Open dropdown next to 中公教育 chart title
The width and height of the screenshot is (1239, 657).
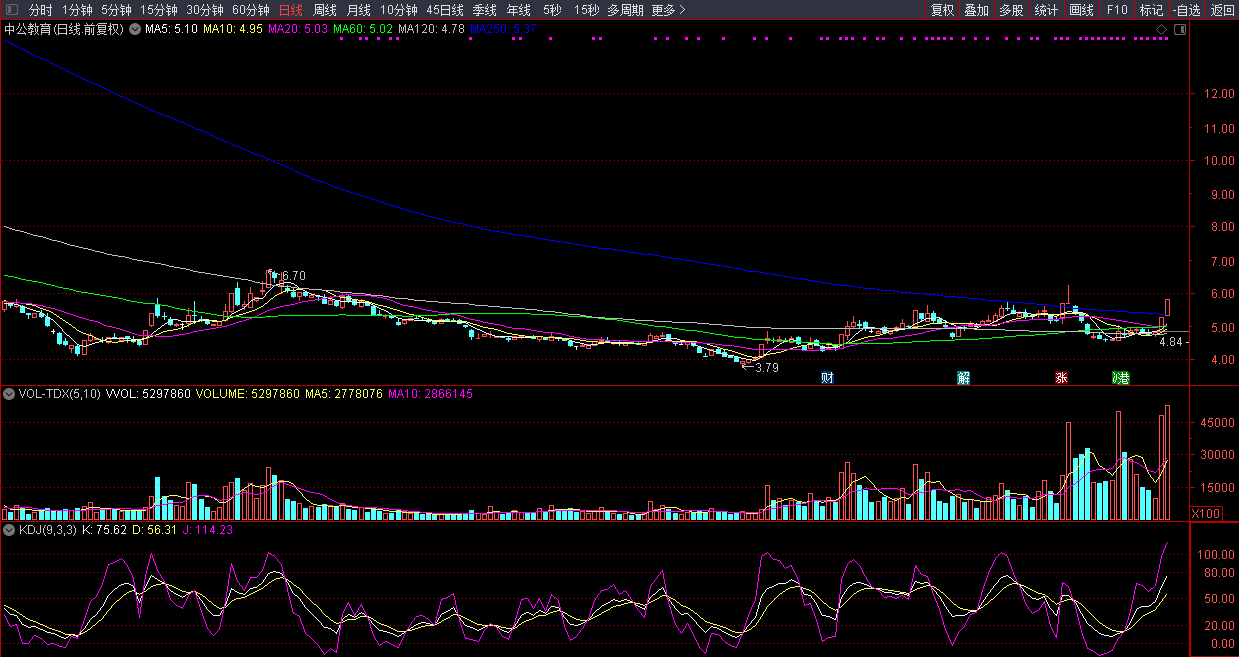click(x=135, y=30)
